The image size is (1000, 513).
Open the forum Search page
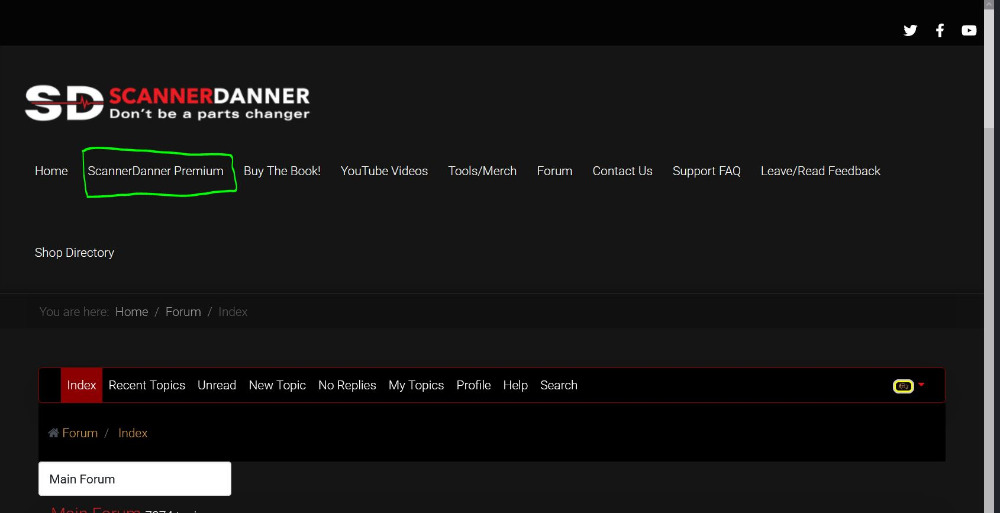(558, 385)
